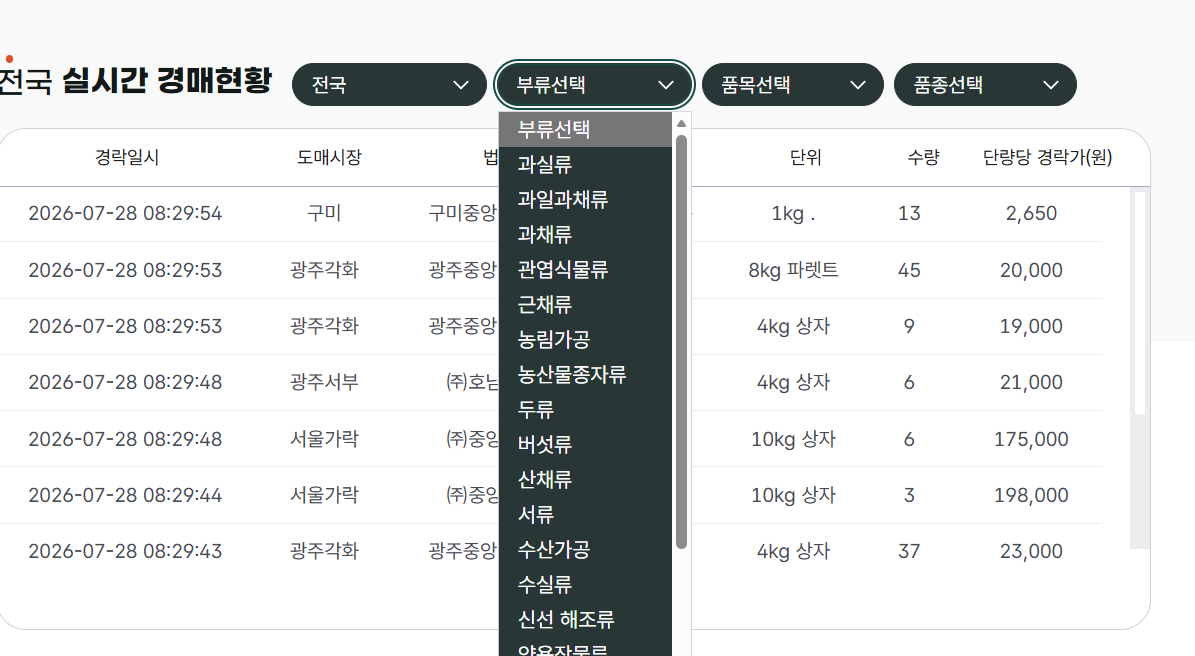
Task: Click the timestamp 2026-07-28 08:29:43
Action: click(x=125, y=552)
